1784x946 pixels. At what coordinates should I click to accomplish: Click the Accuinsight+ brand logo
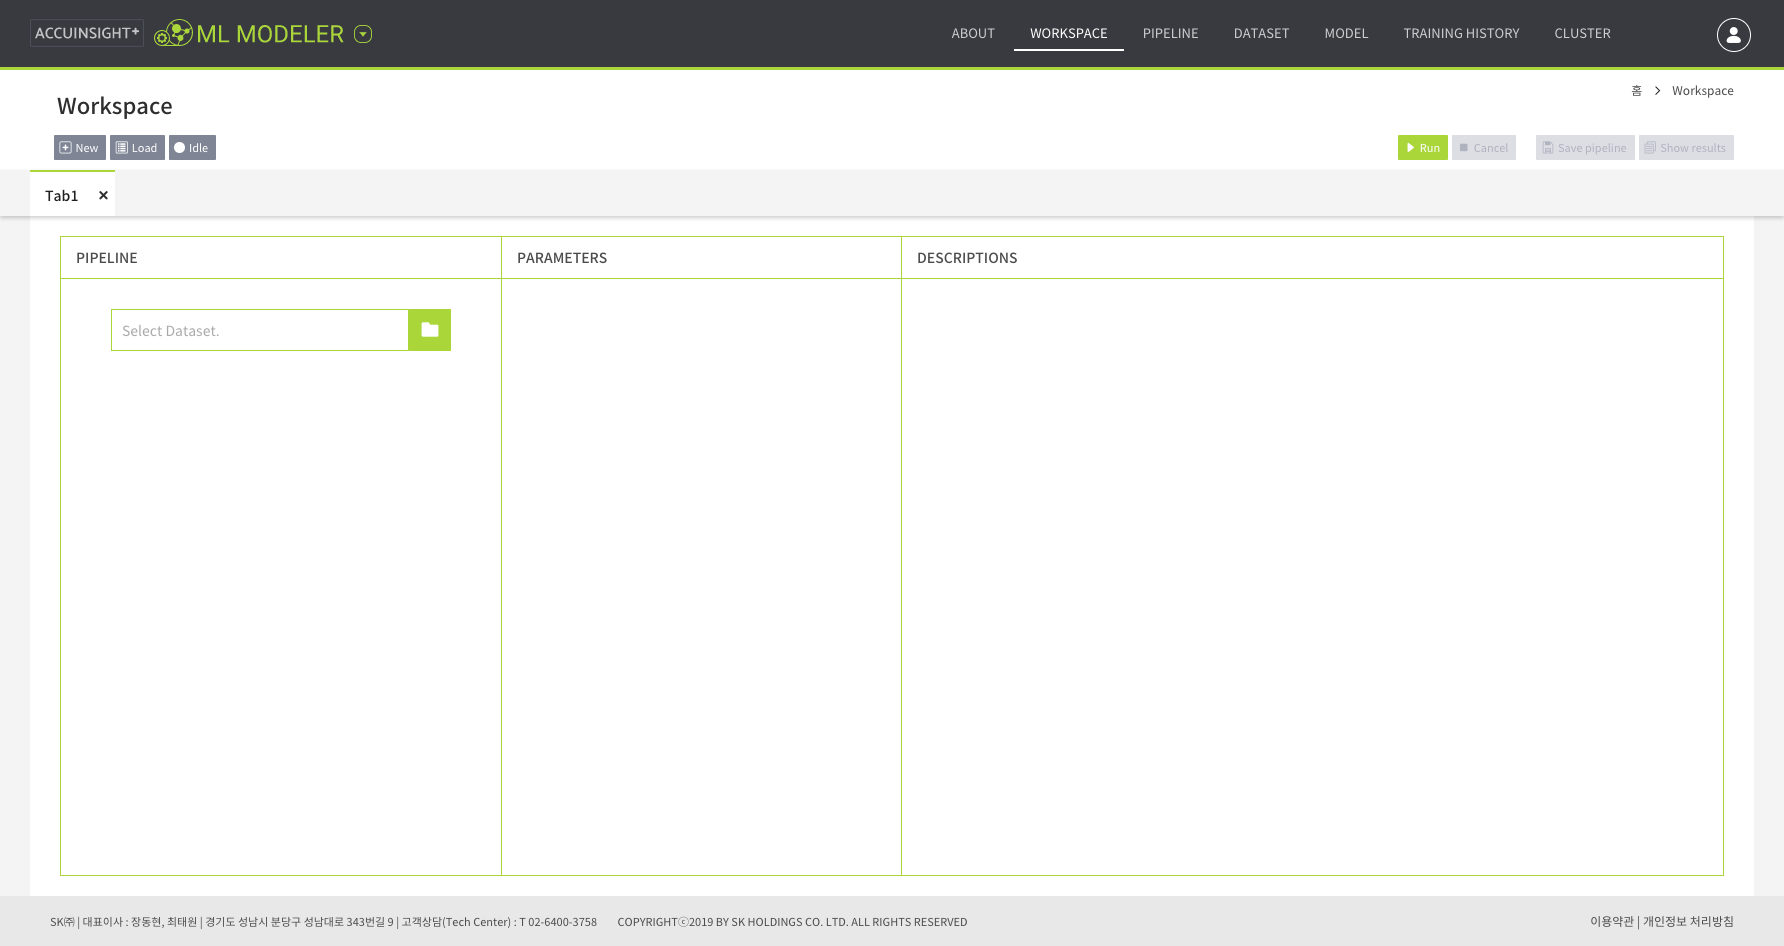coord(87,33)
